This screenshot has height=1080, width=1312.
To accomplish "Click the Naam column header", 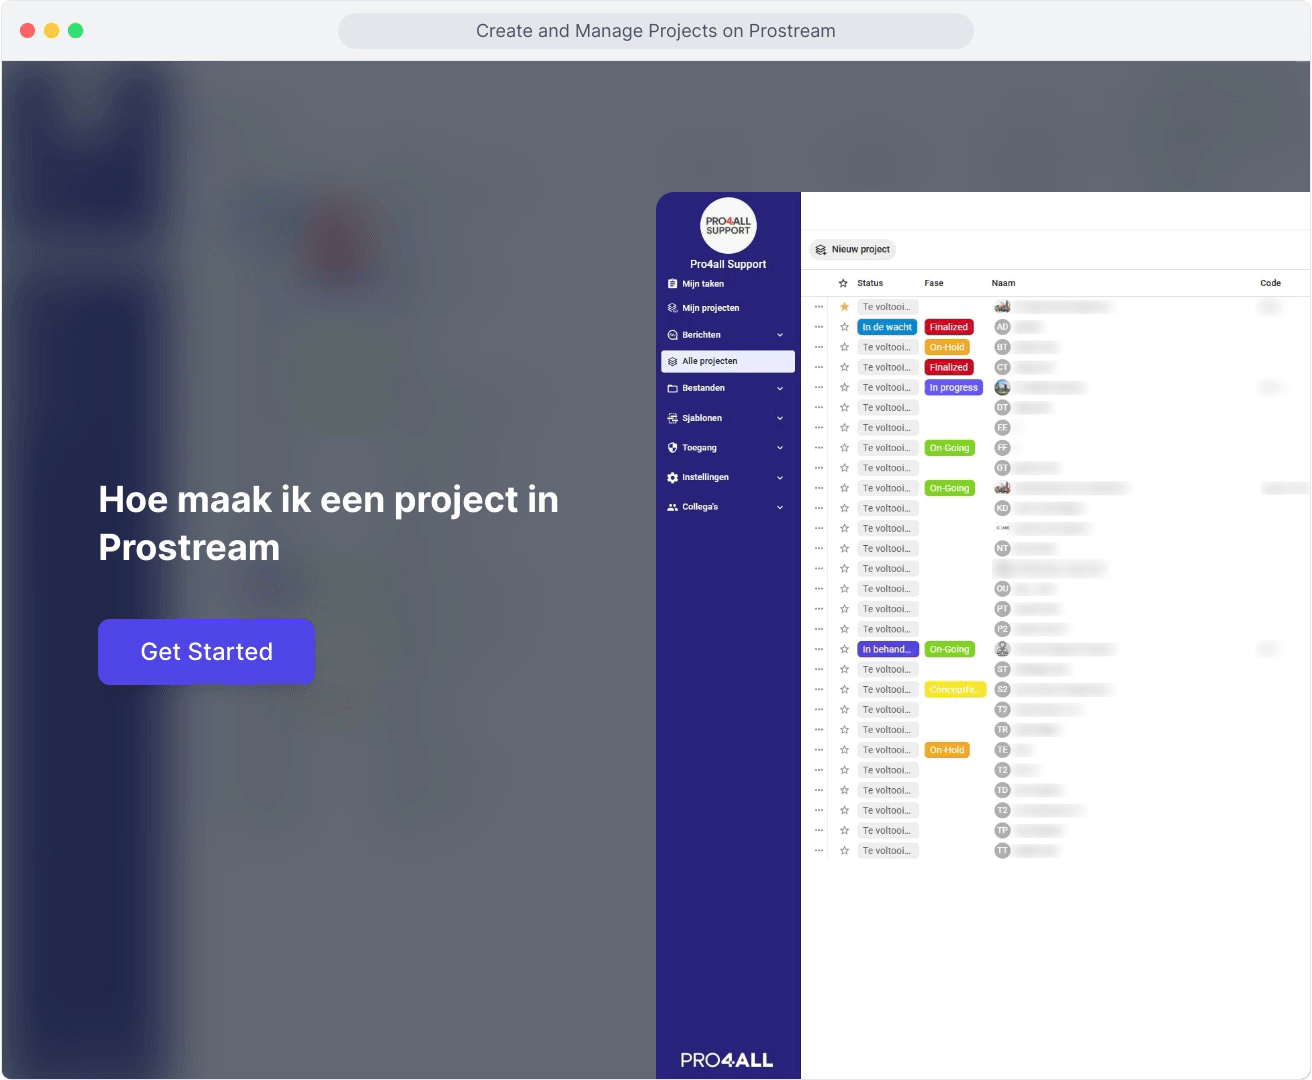I will click(x=1003, y=283).
